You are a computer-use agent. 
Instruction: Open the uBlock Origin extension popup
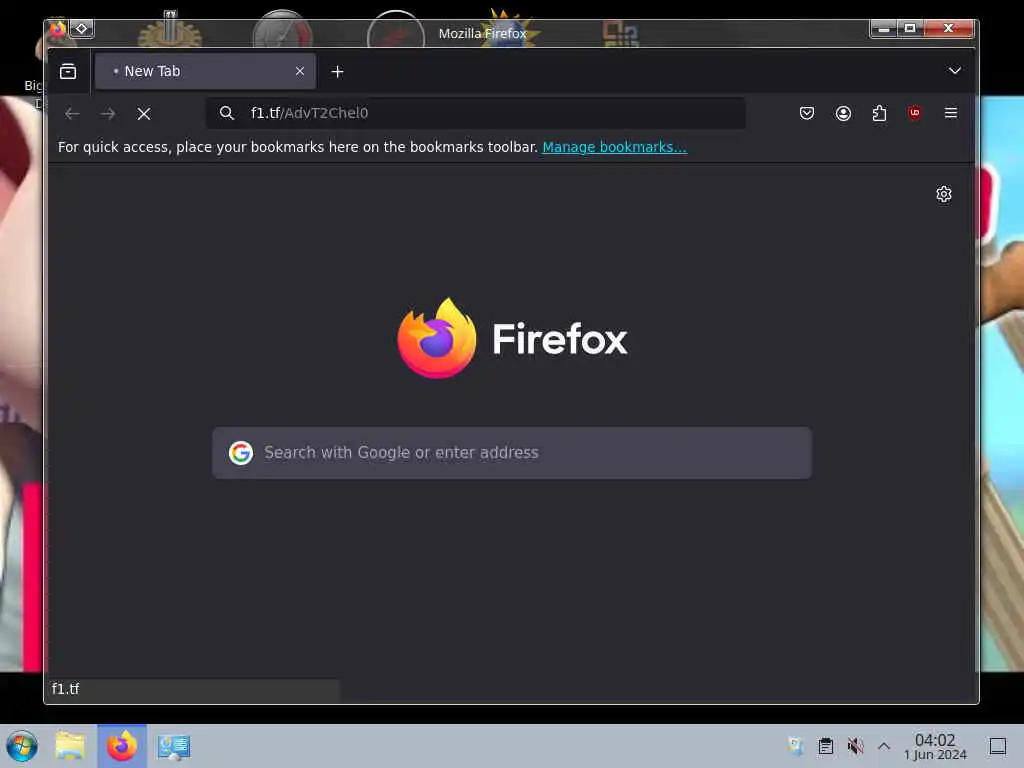(x=914, y=113)
